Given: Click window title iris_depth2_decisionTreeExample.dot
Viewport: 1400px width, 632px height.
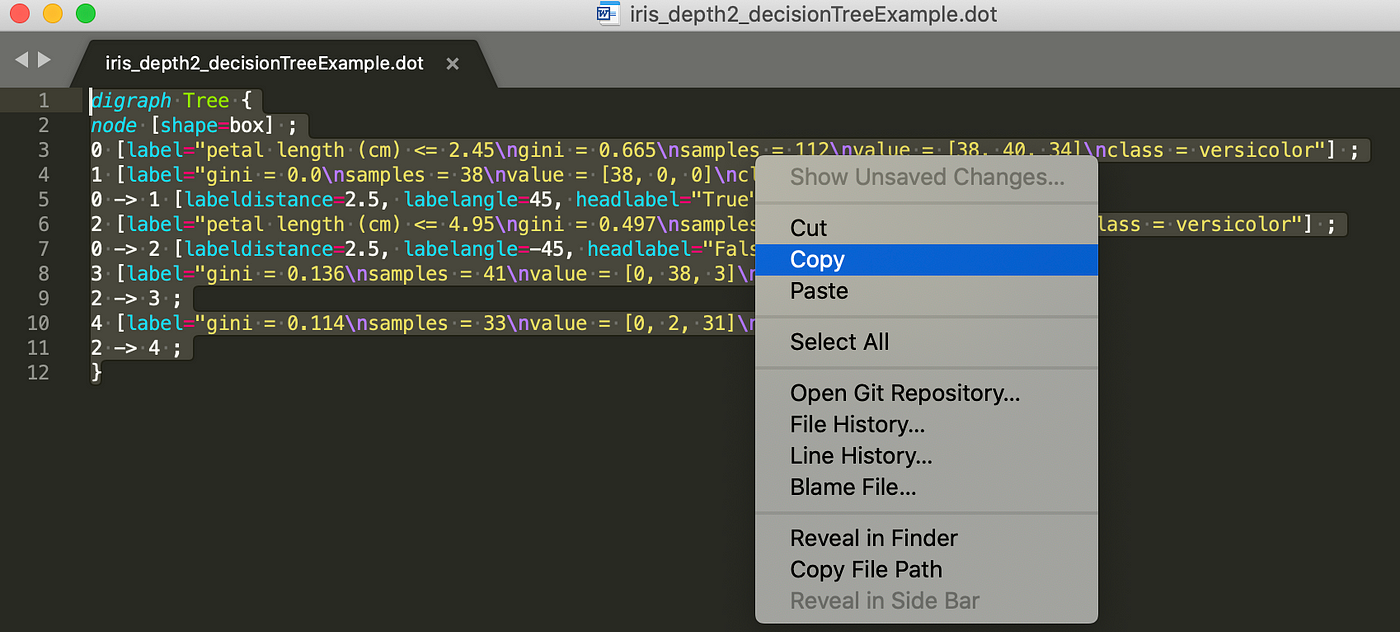Looking at the screenshot, I should 813,15.
